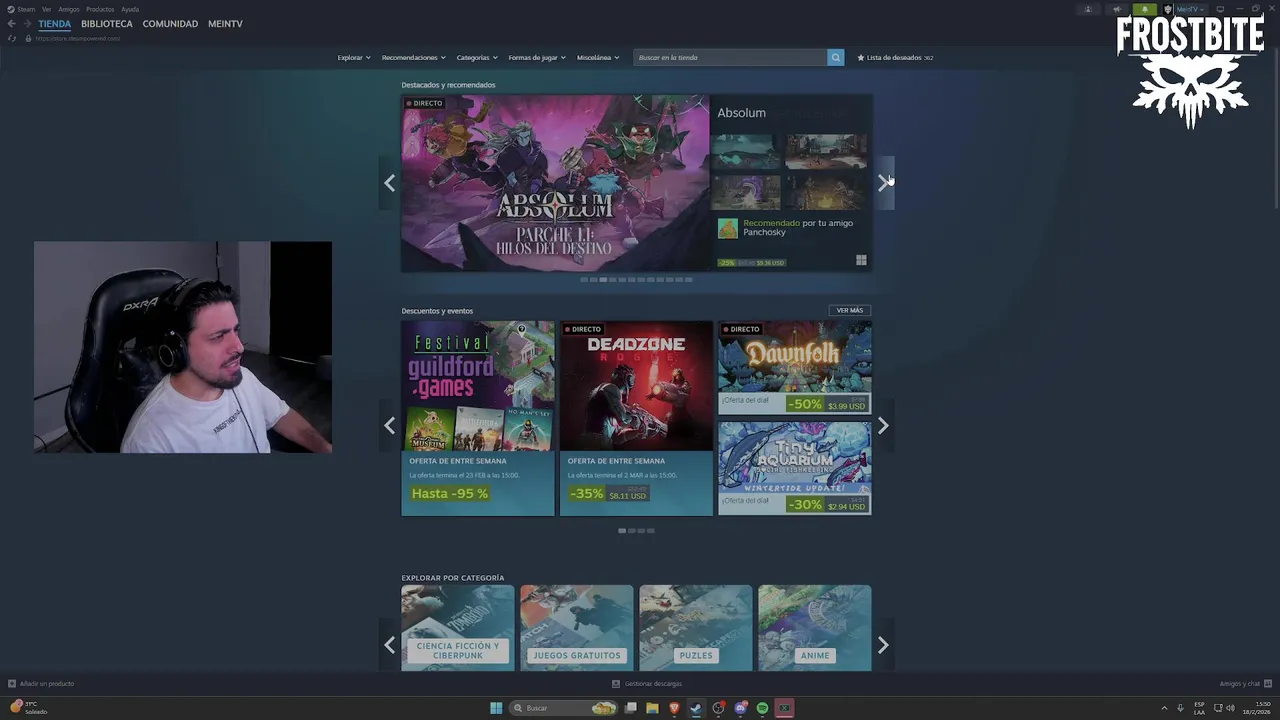Go back in the discounts carousel

(x=389, y=426)
